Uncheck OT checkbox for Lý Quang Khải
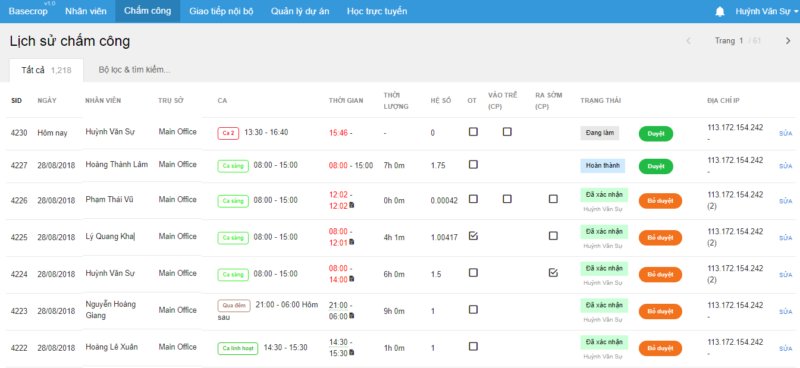The image size is (800, 368). tap(473, 236)
